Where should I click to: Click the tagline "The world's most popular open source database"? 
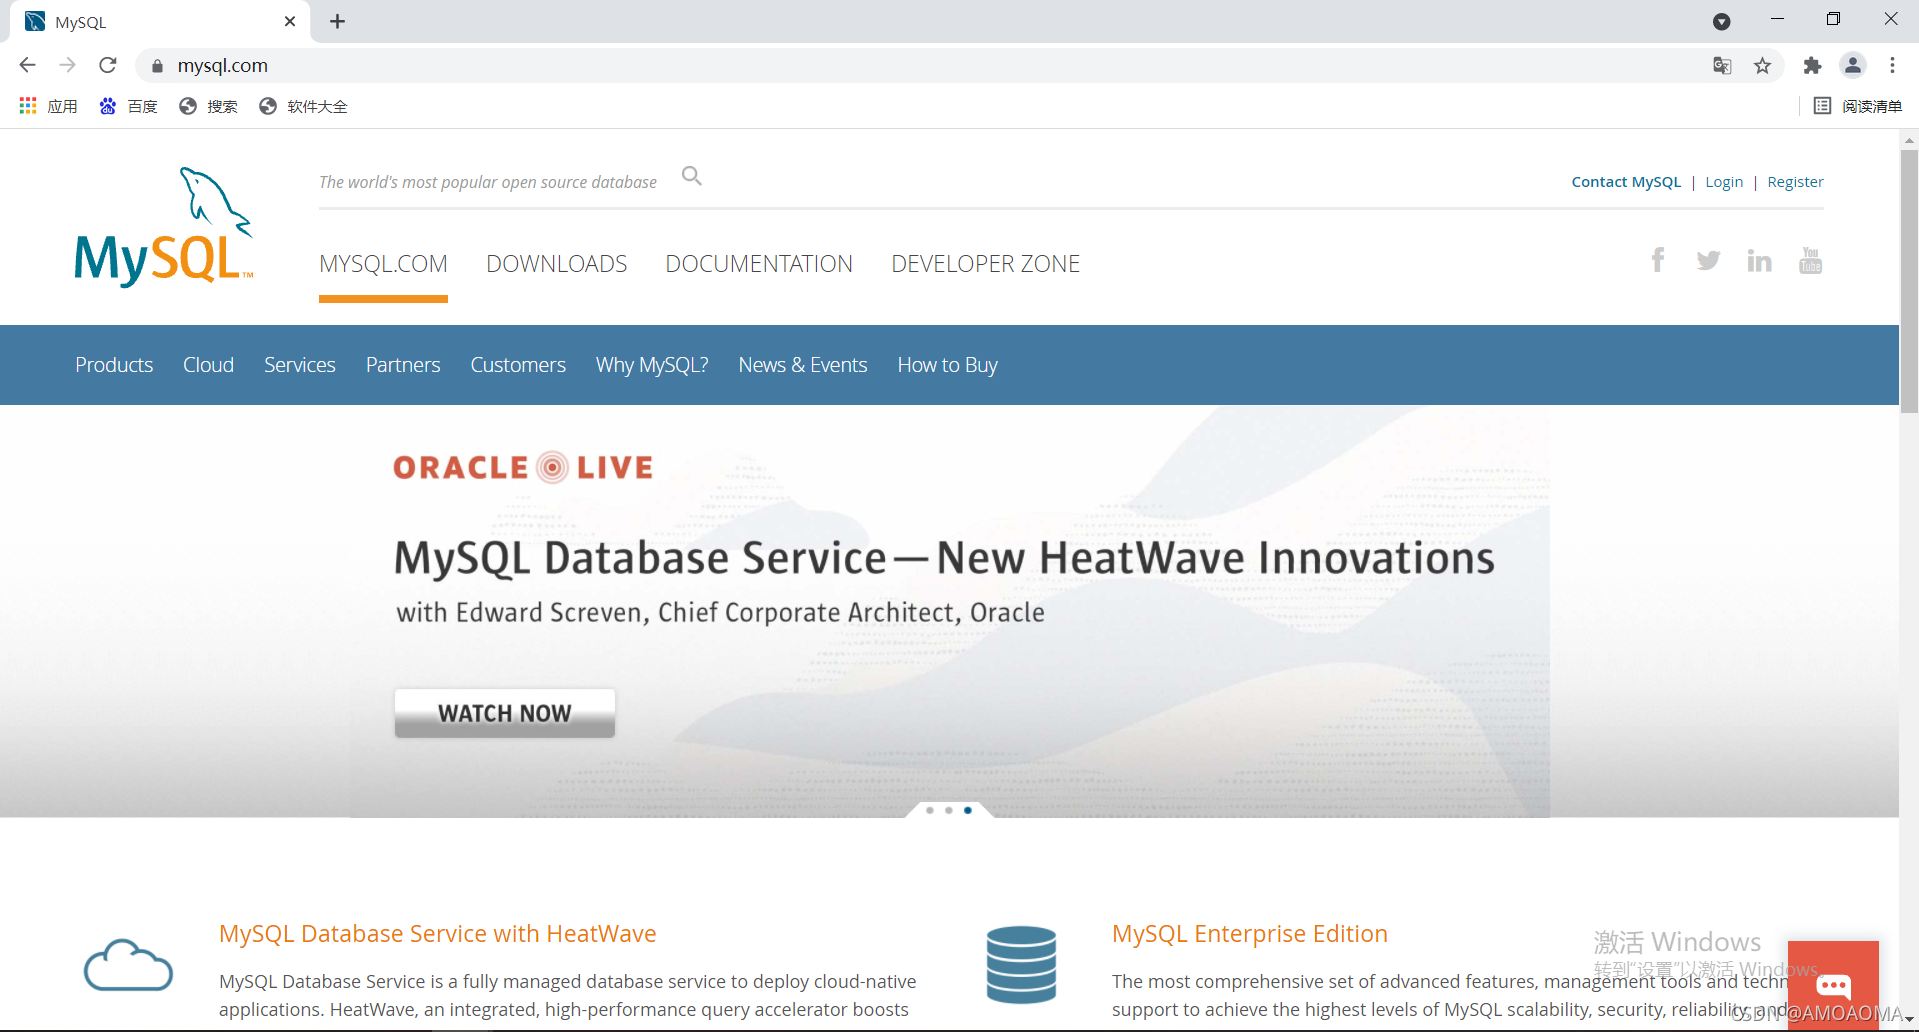tap(488, 182)
